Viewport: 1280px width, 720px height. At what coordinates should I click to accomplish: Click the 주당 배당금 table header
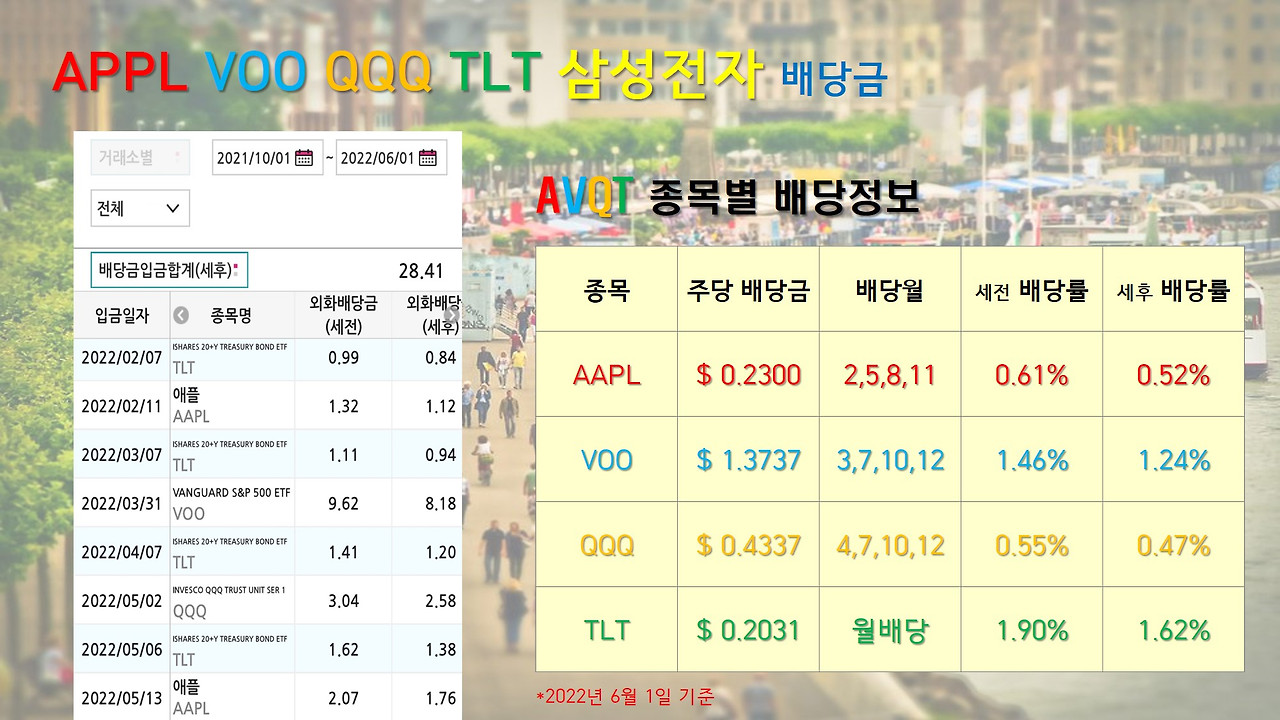pyautogui.click(x=749, y=290)
